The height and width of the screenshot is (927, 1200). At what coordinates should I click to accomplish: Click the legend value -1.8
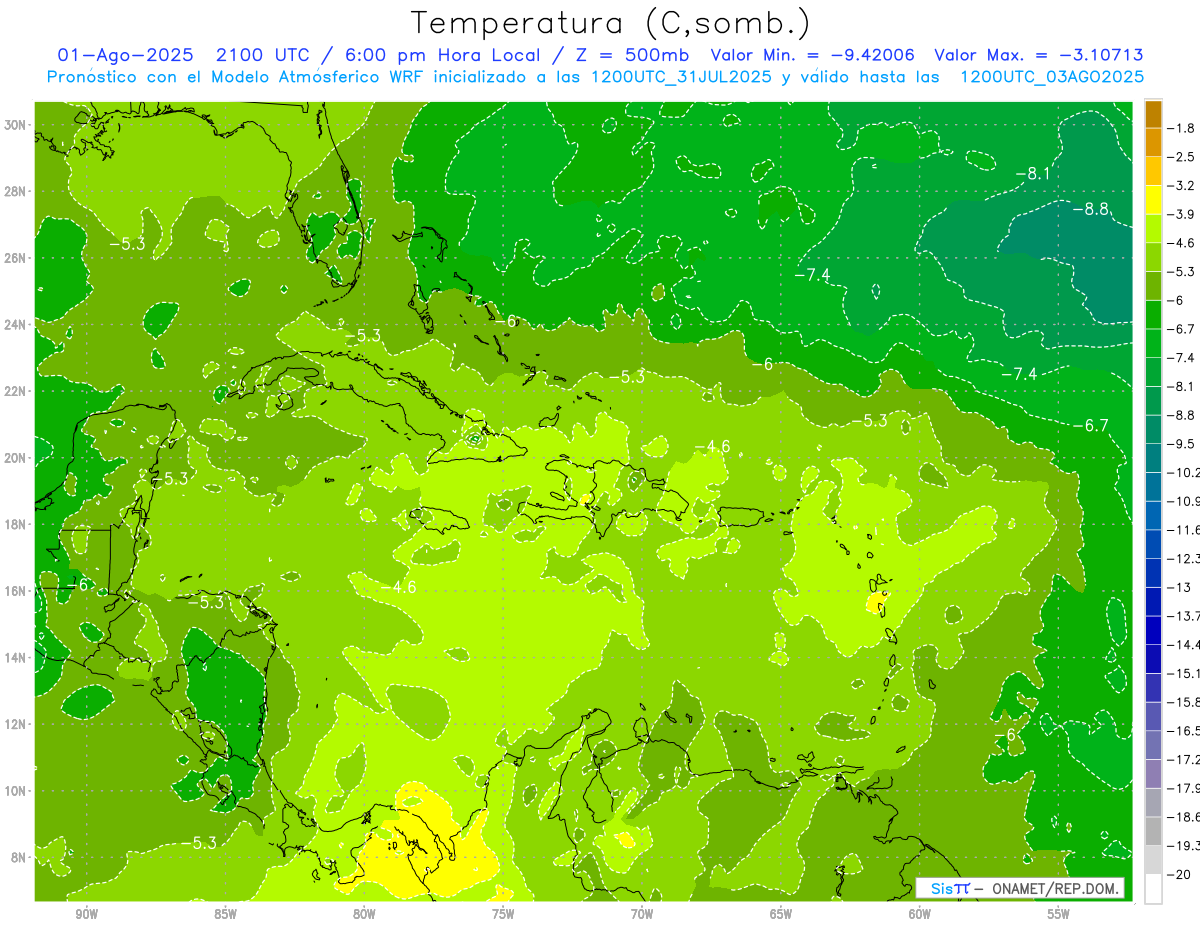pyautogui.click(x=1182, y=128)
